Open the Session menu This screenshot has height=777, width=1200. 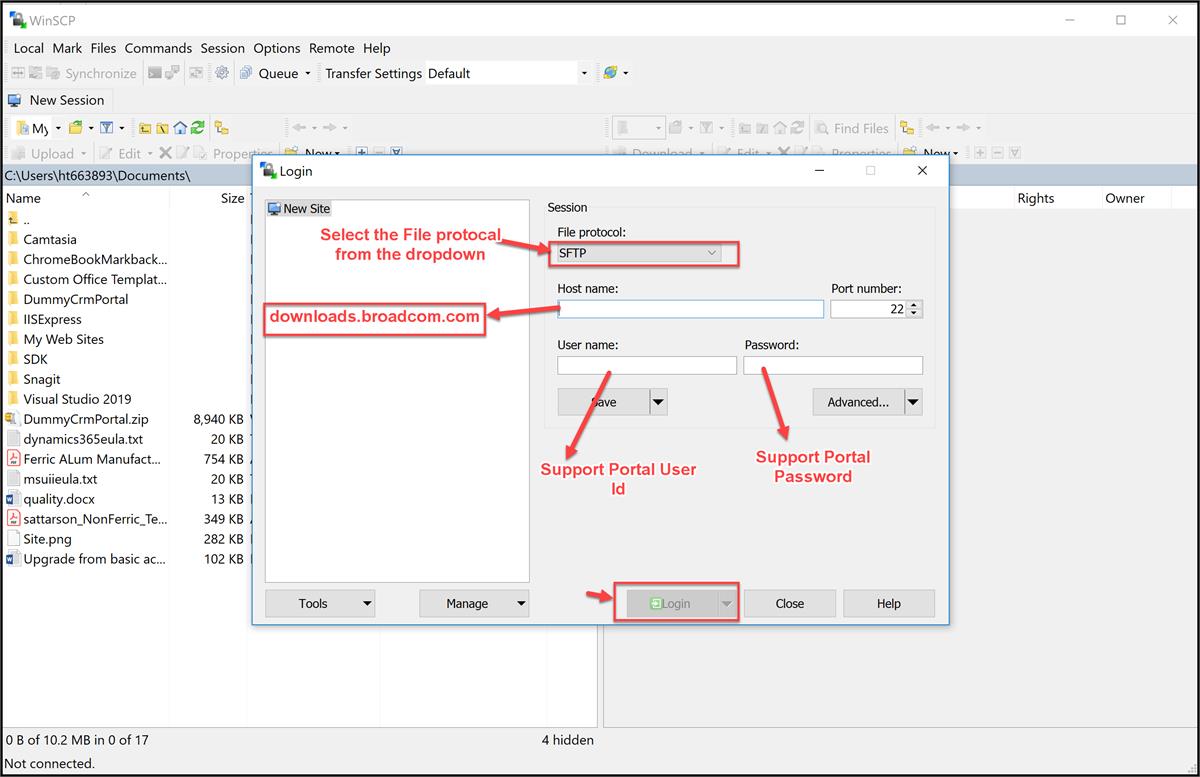point(222,48)
